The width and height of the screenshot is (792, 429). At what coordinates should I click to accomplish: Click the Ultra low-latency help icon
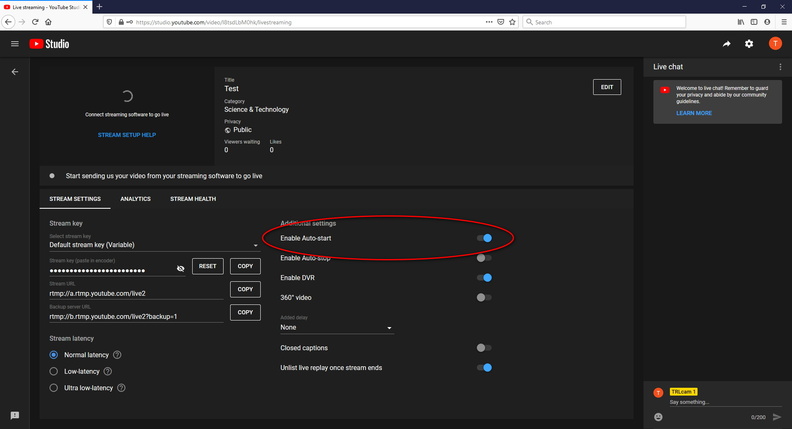[121, 388]
